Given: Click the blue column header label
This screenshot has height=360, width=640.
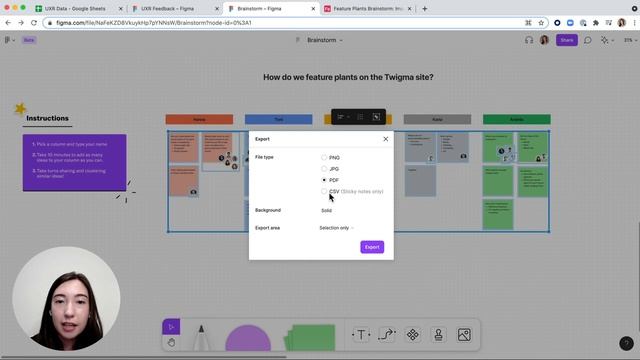Looking at the screenshot, I should [278, 119].
